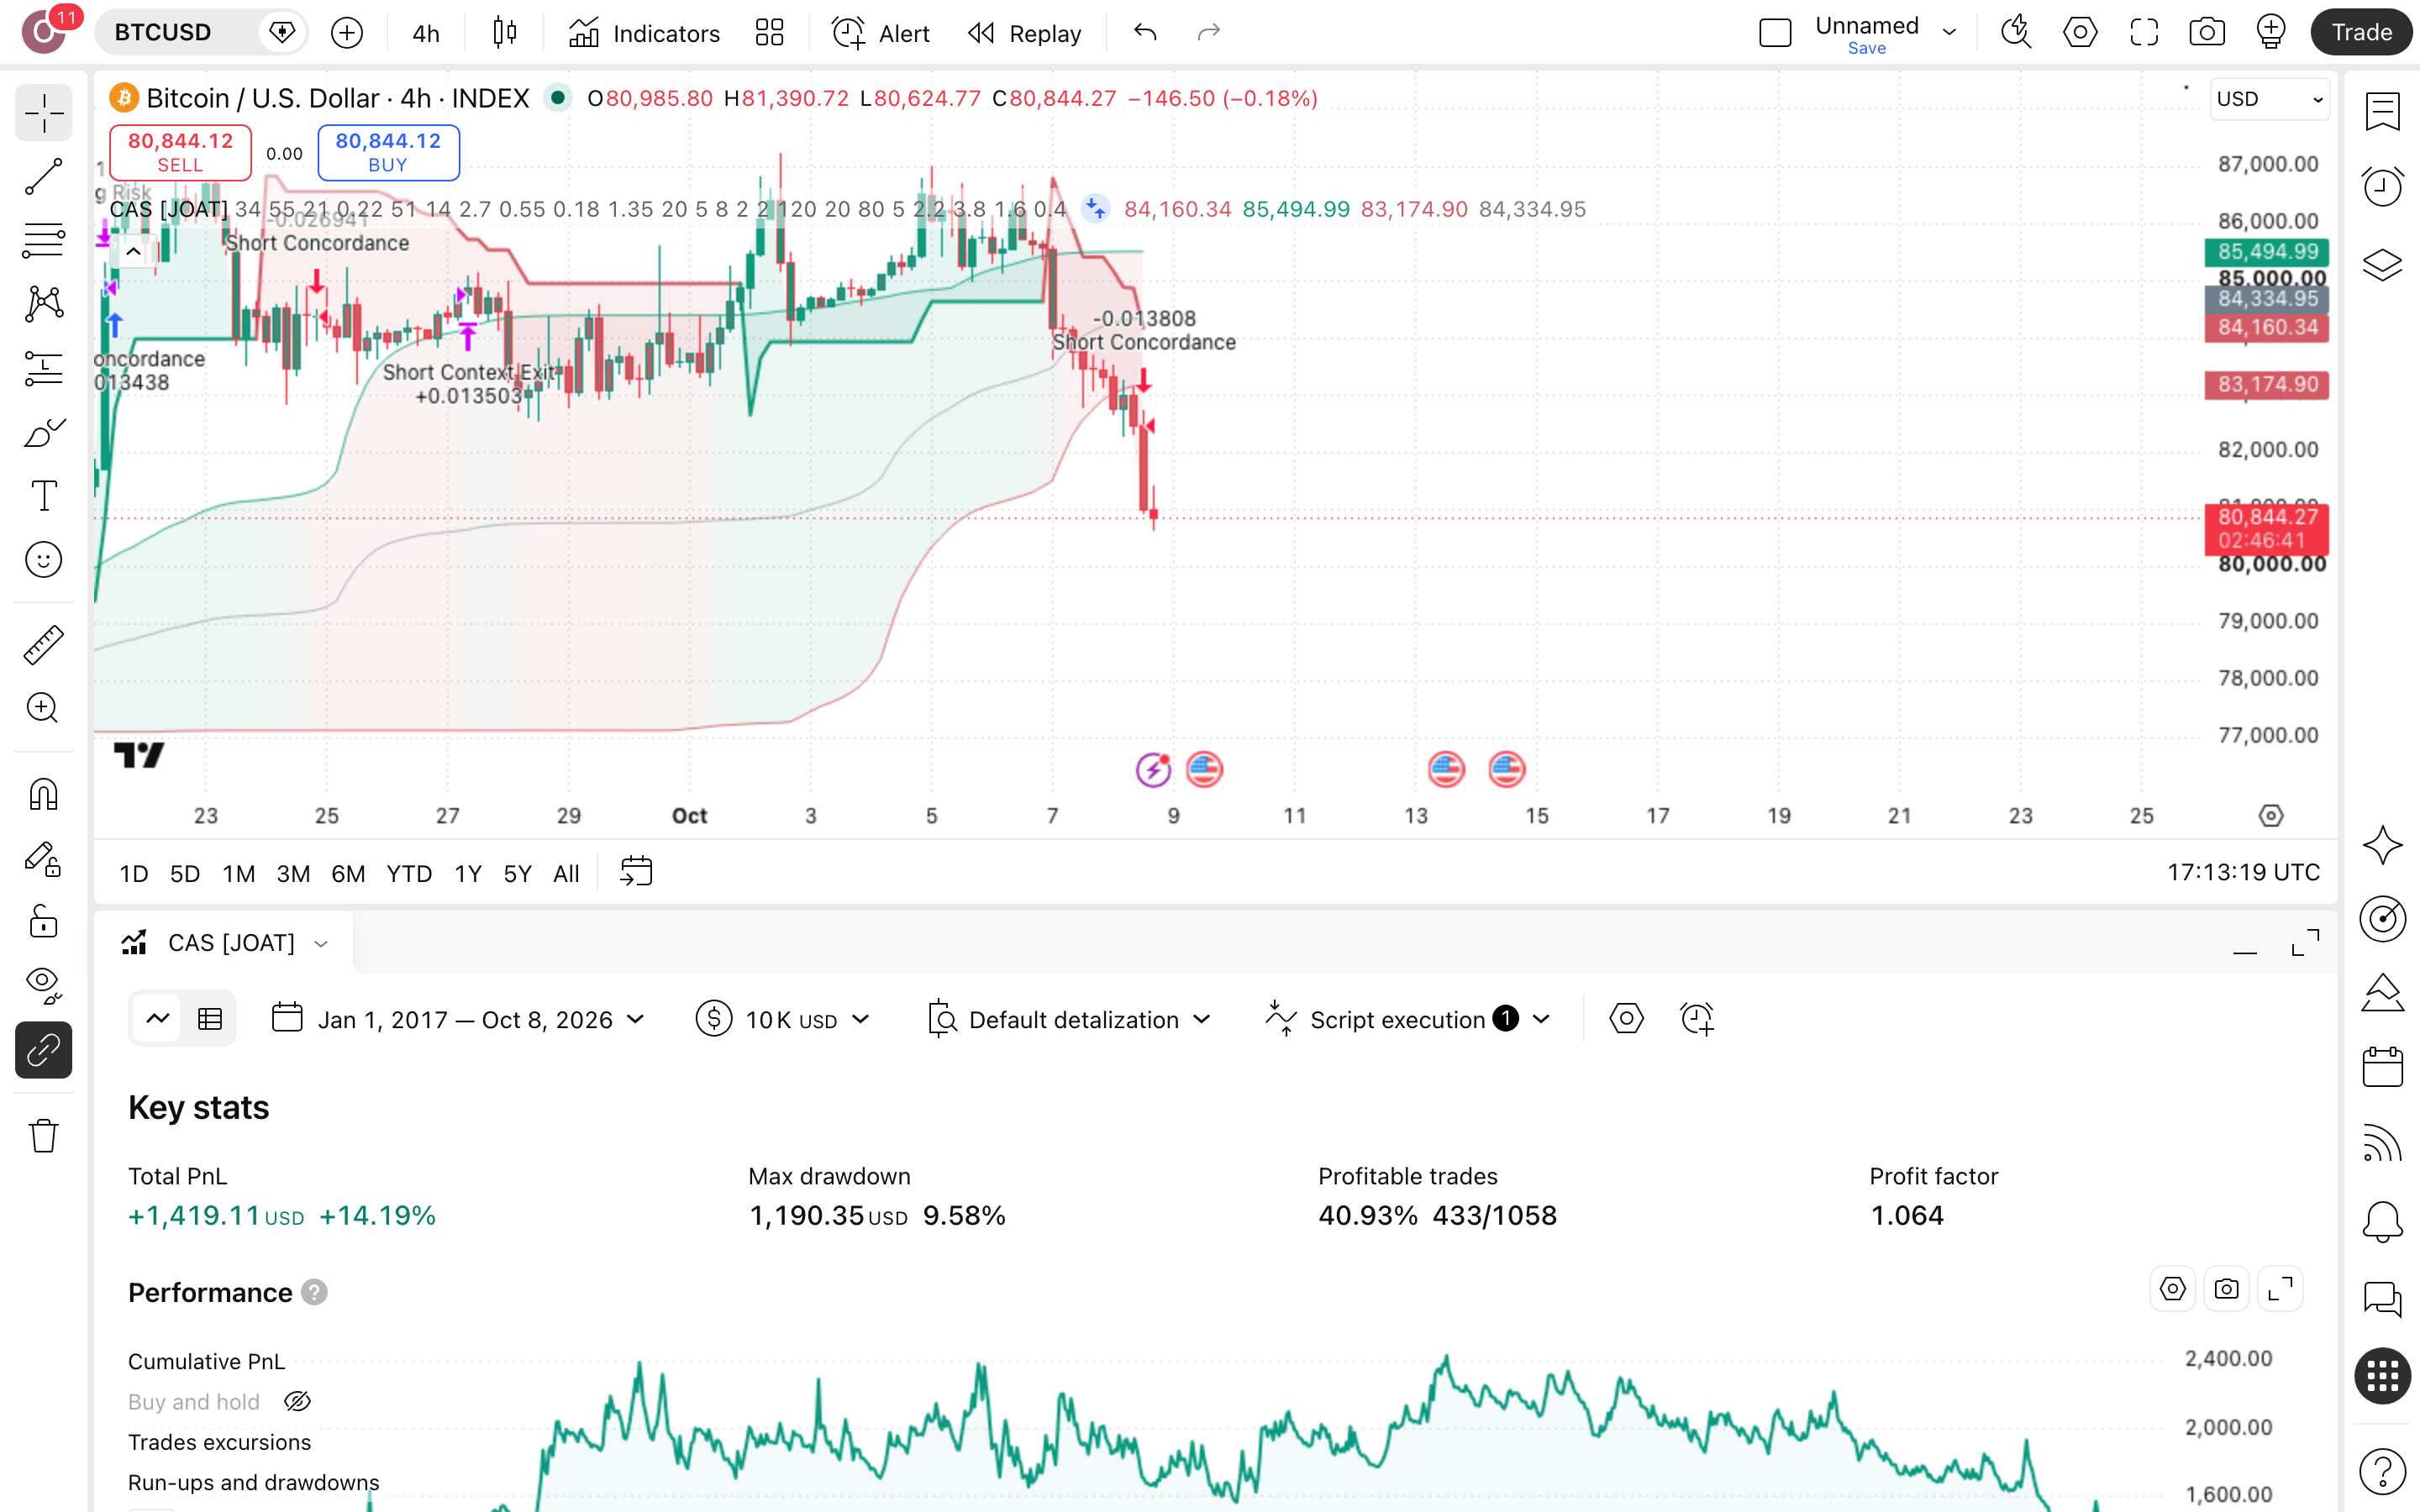Image resolution: width=2420 pixels, height=1512 pixels.
Task: Open the calendar panel in right sidebar
Action: pyautogui.click(x=2382, y=1066)
